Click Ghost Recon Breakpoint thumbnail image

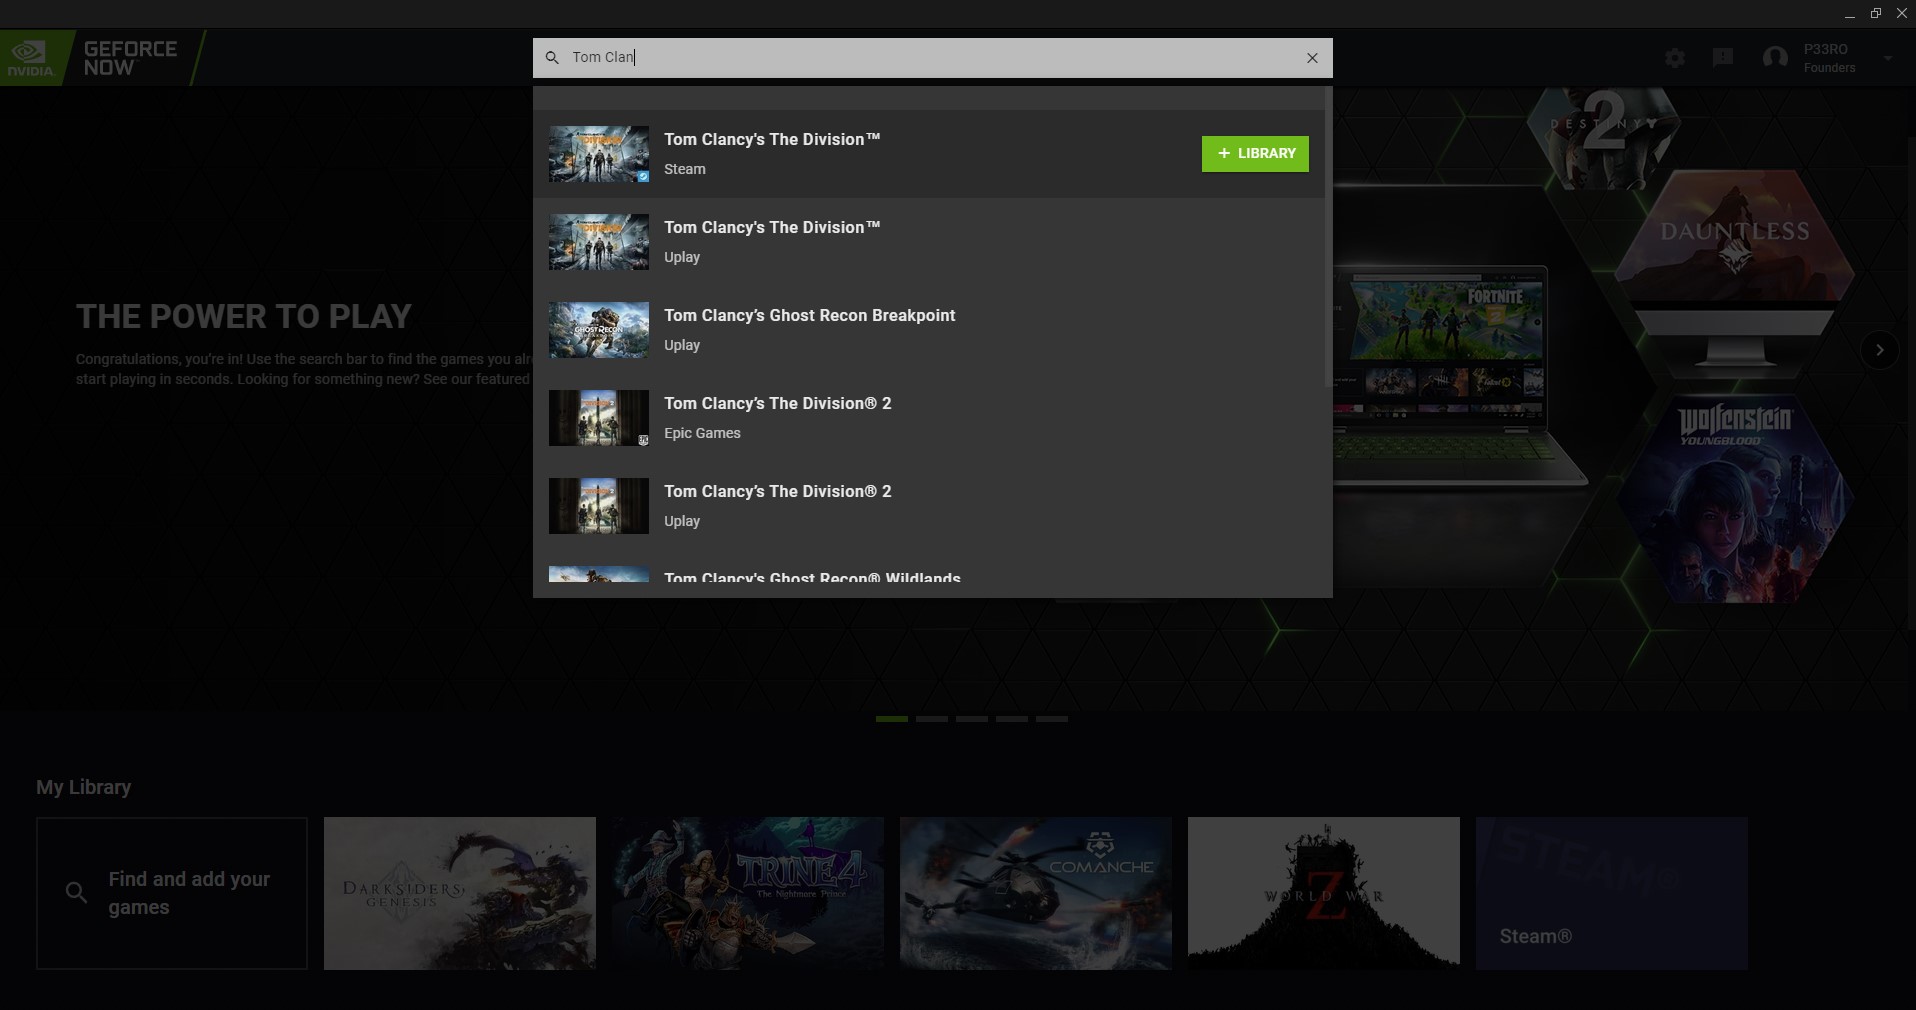(599, 330)
